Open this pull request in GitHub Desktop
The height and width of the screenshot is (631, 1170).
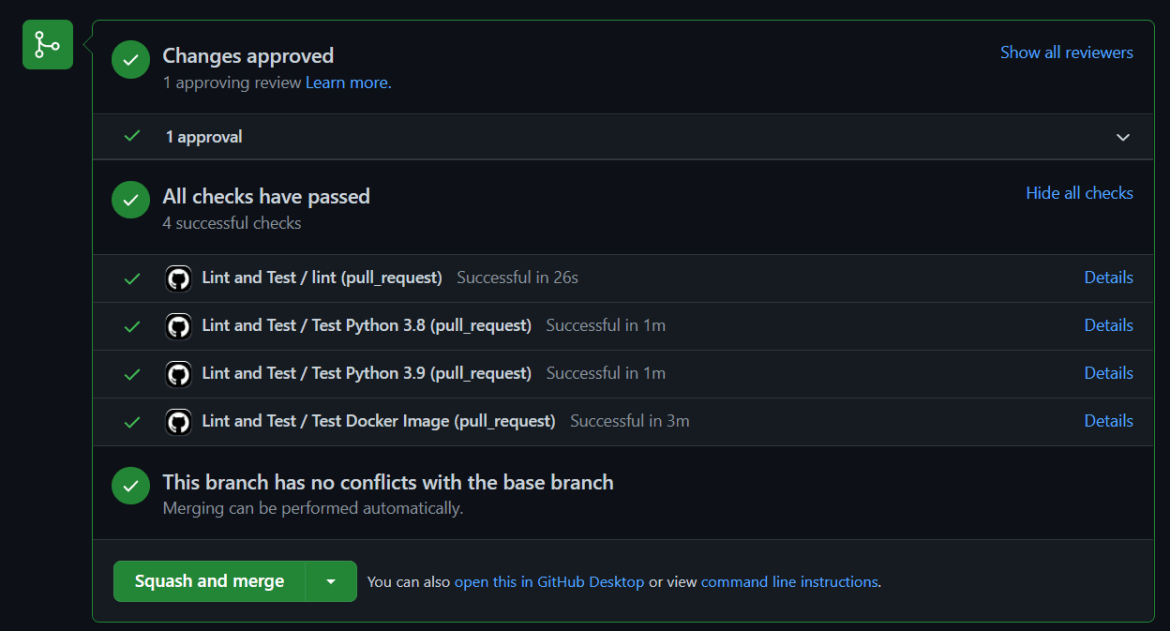point(549,581)
